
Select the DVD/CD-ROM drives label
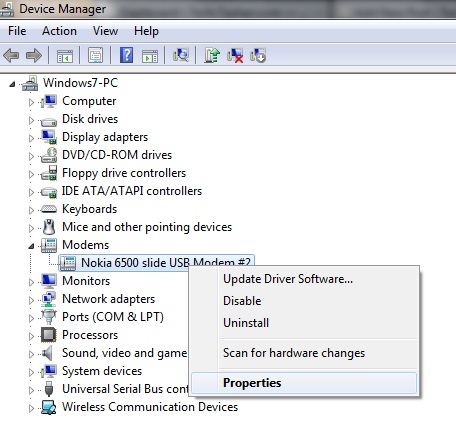click(117, 155)
